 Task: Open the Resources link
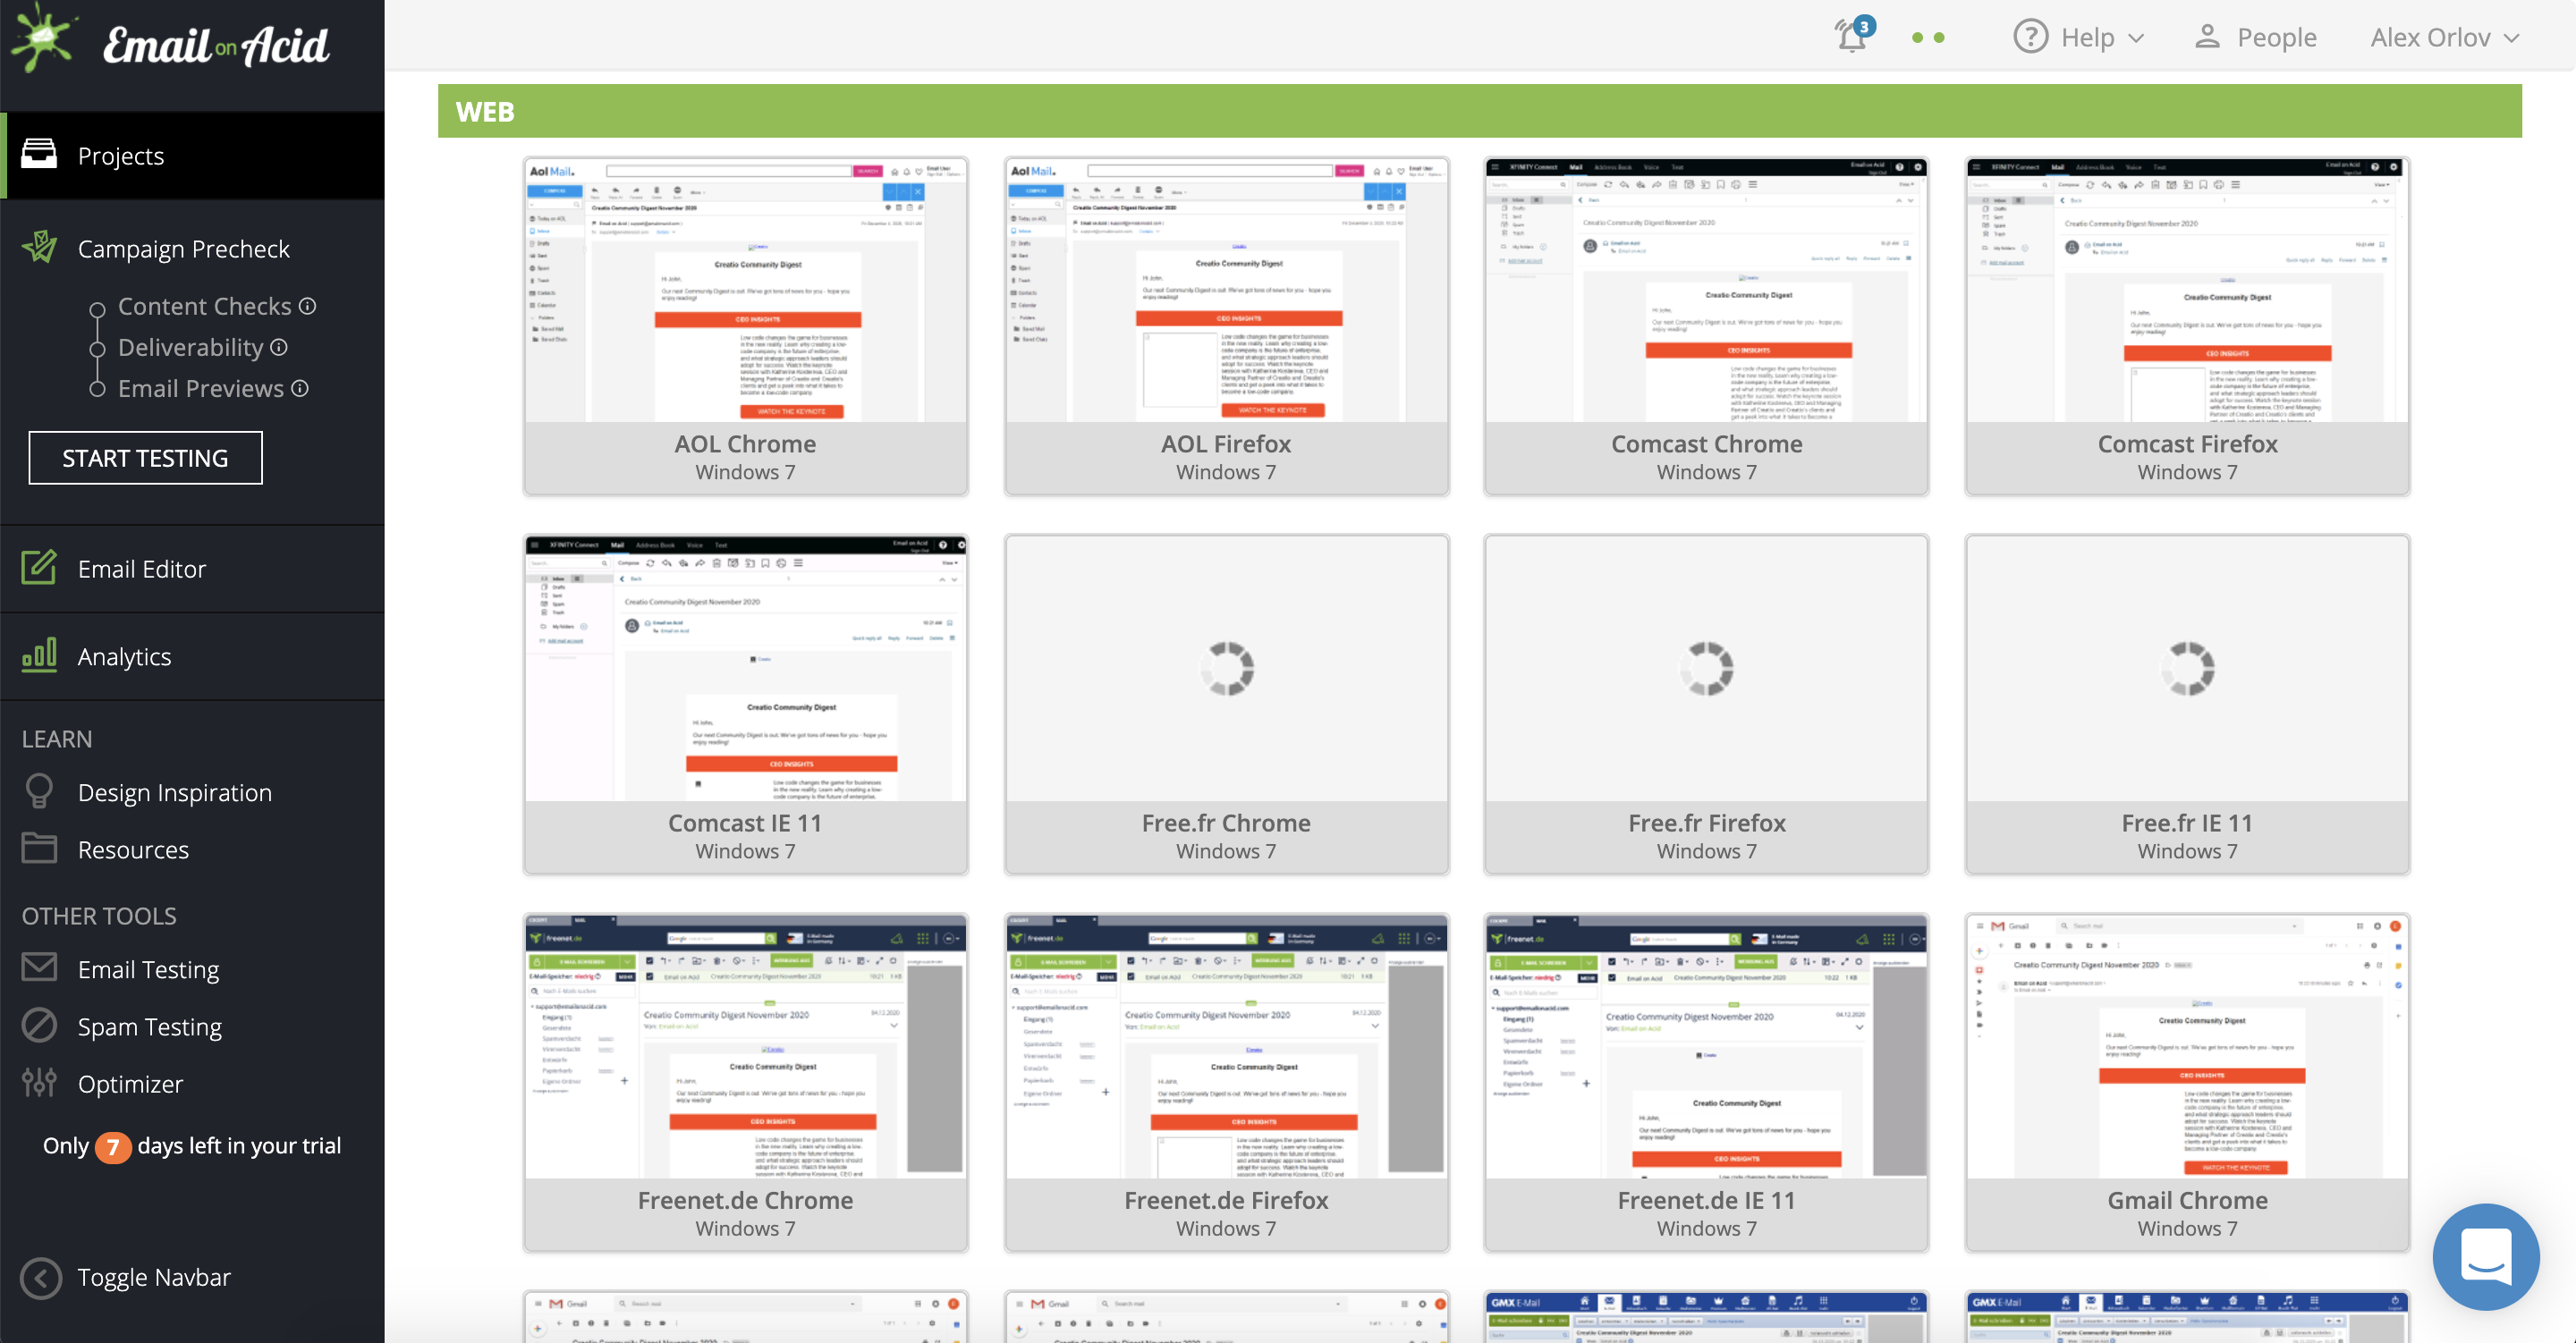[x=133, y=849]
